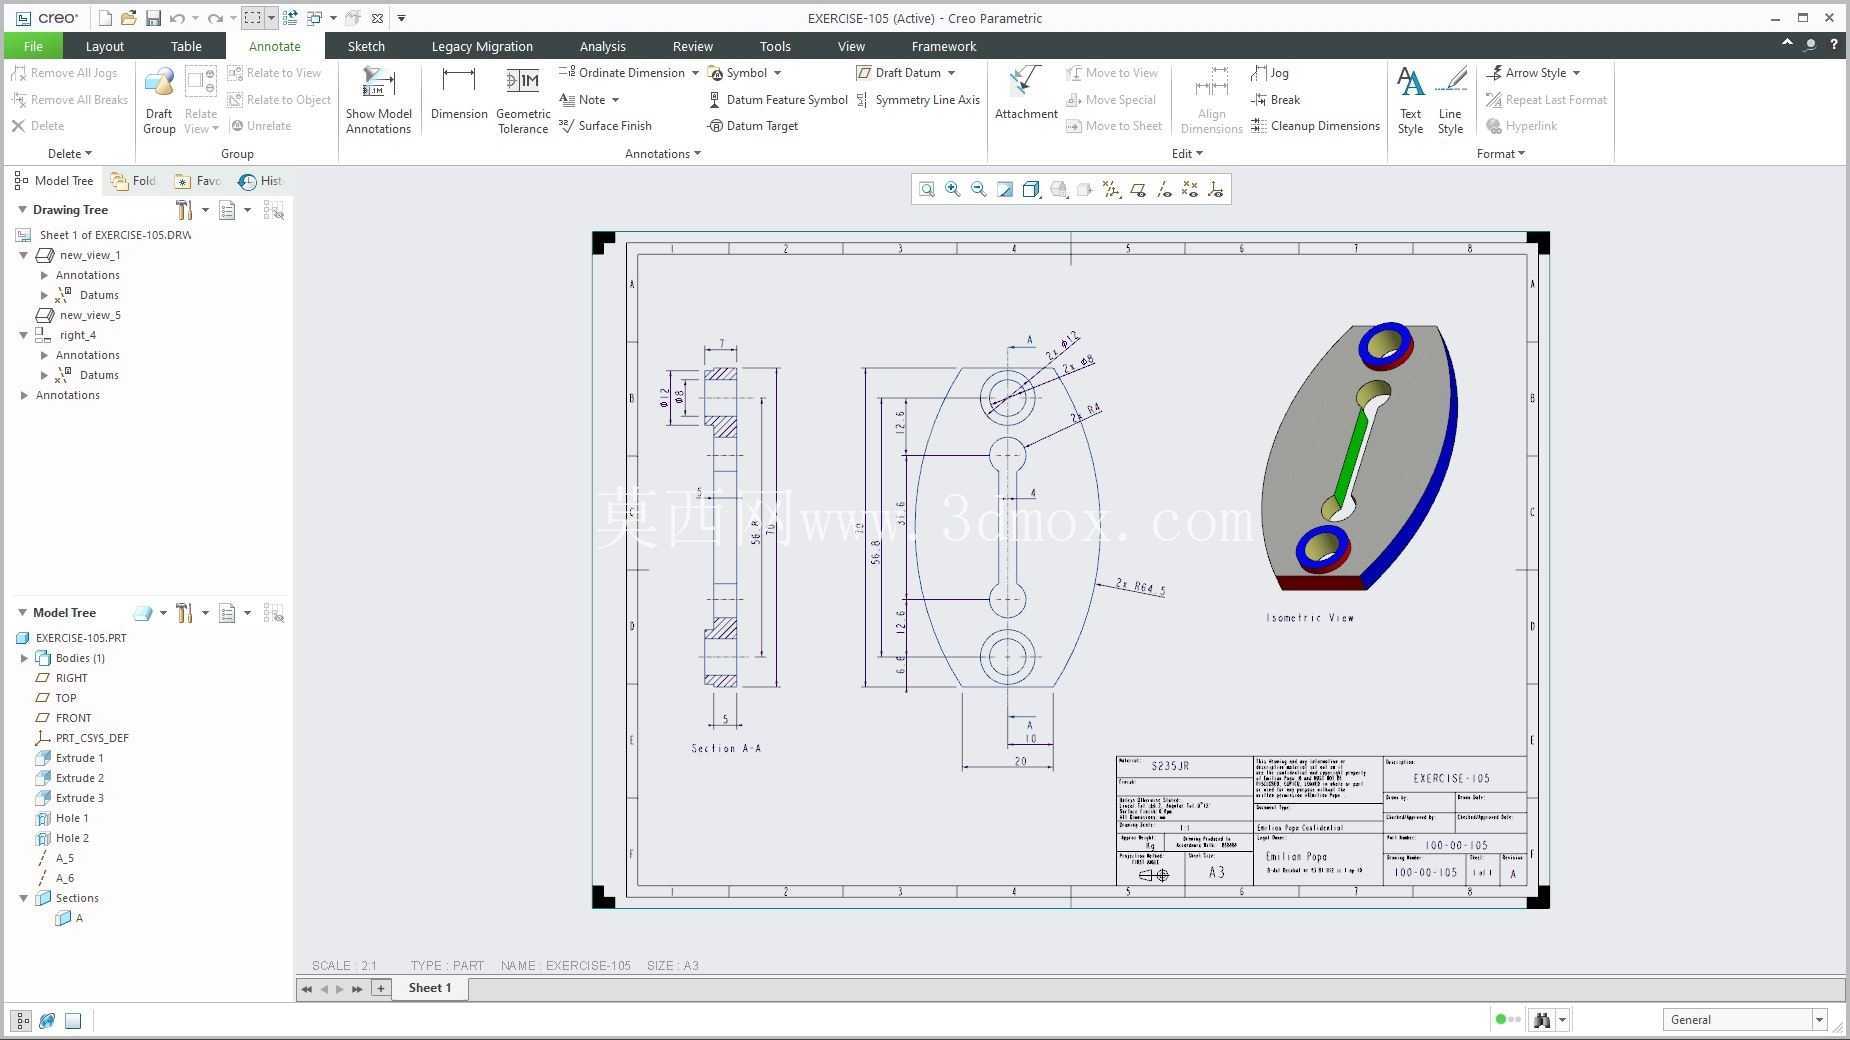This screenshot has width=1850, height=1040.
Task: Open Ordinate Dimension dropdown
Action: [x=695, y=73]
